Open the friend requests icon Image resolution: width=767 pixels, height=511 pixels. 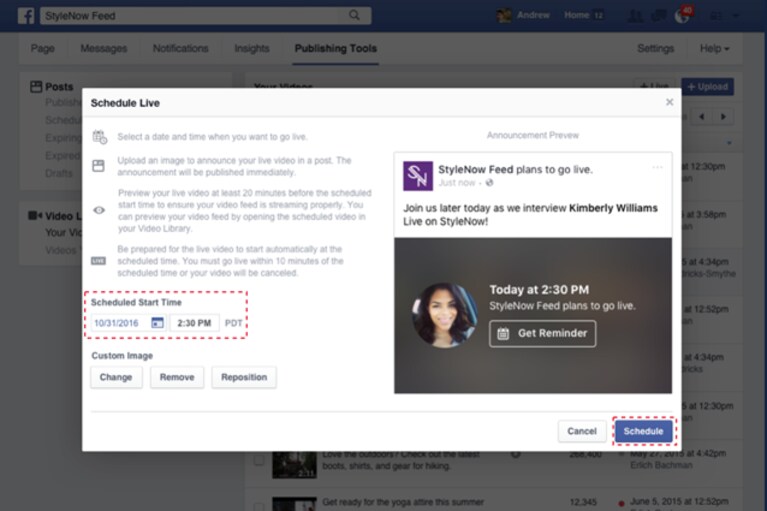(635, 16)
